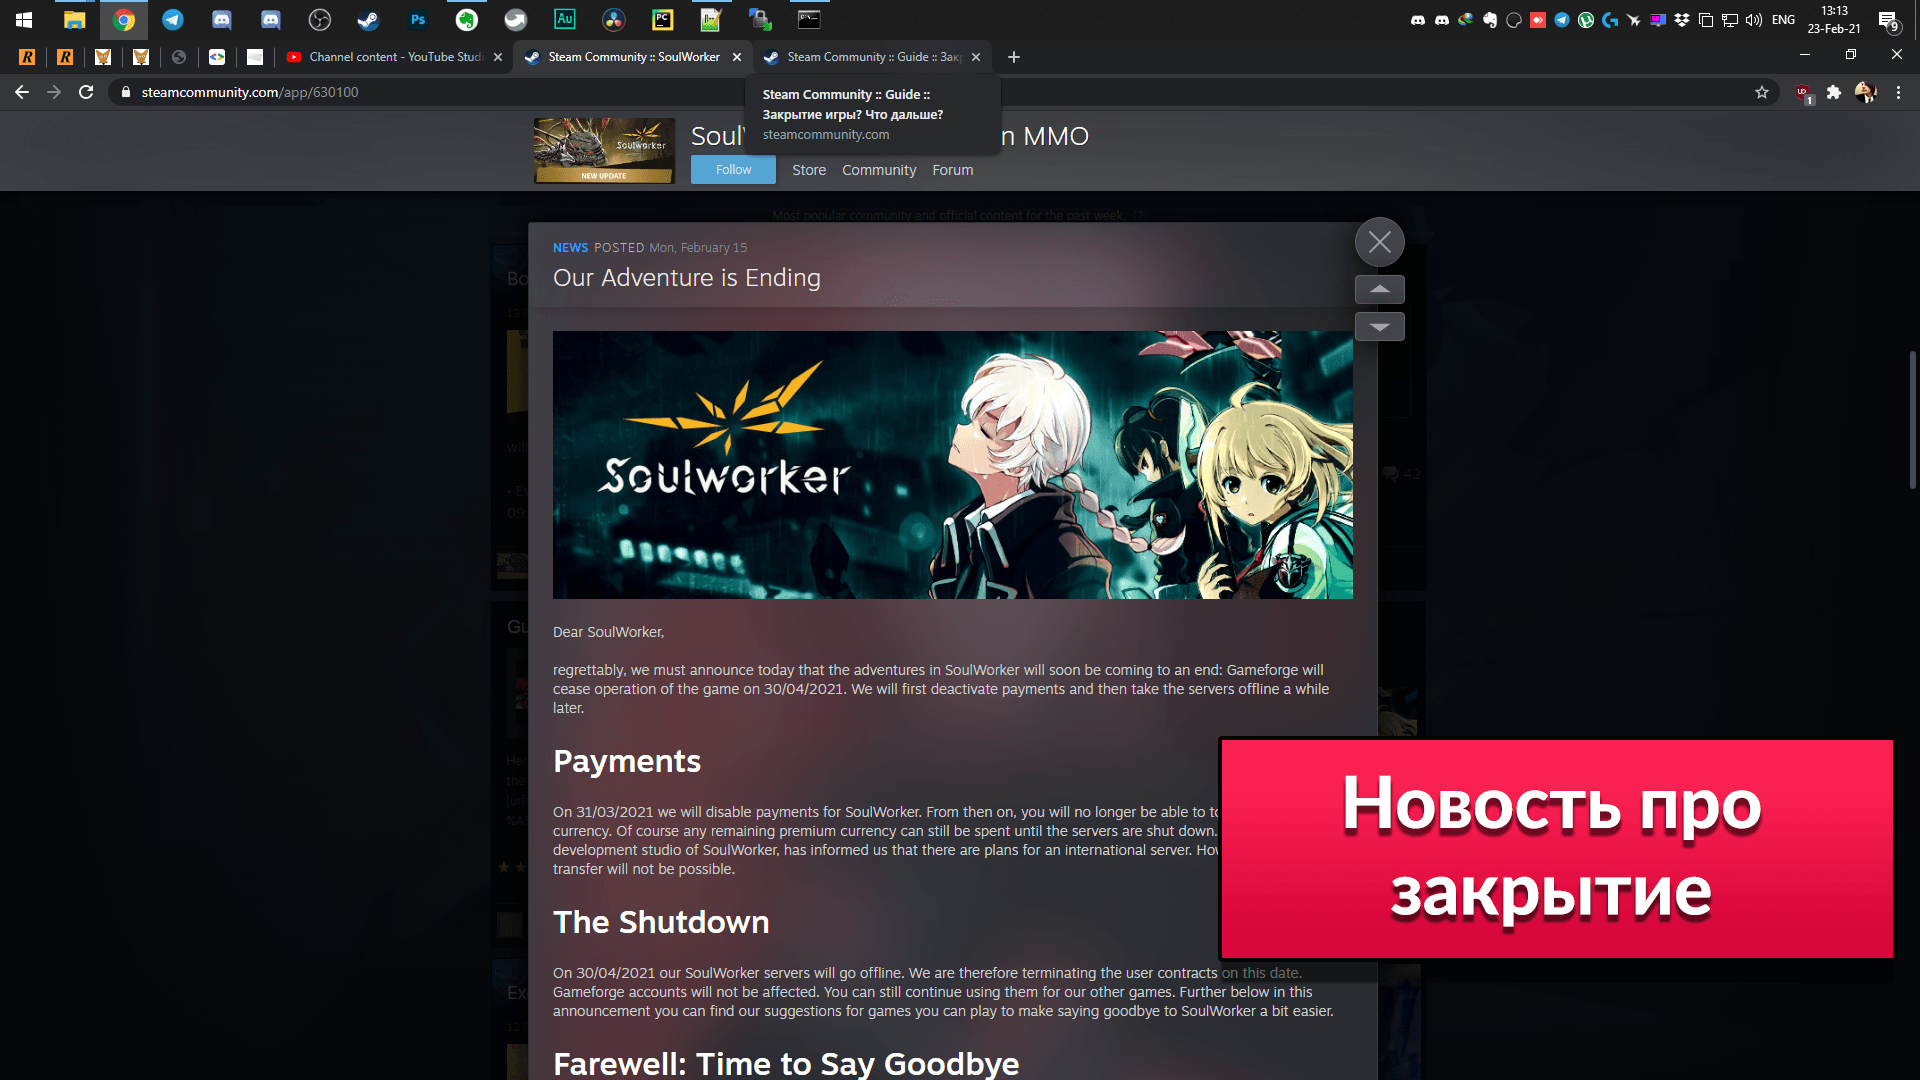Open the Store link
1920x1080 pixels.
(809, 170)
